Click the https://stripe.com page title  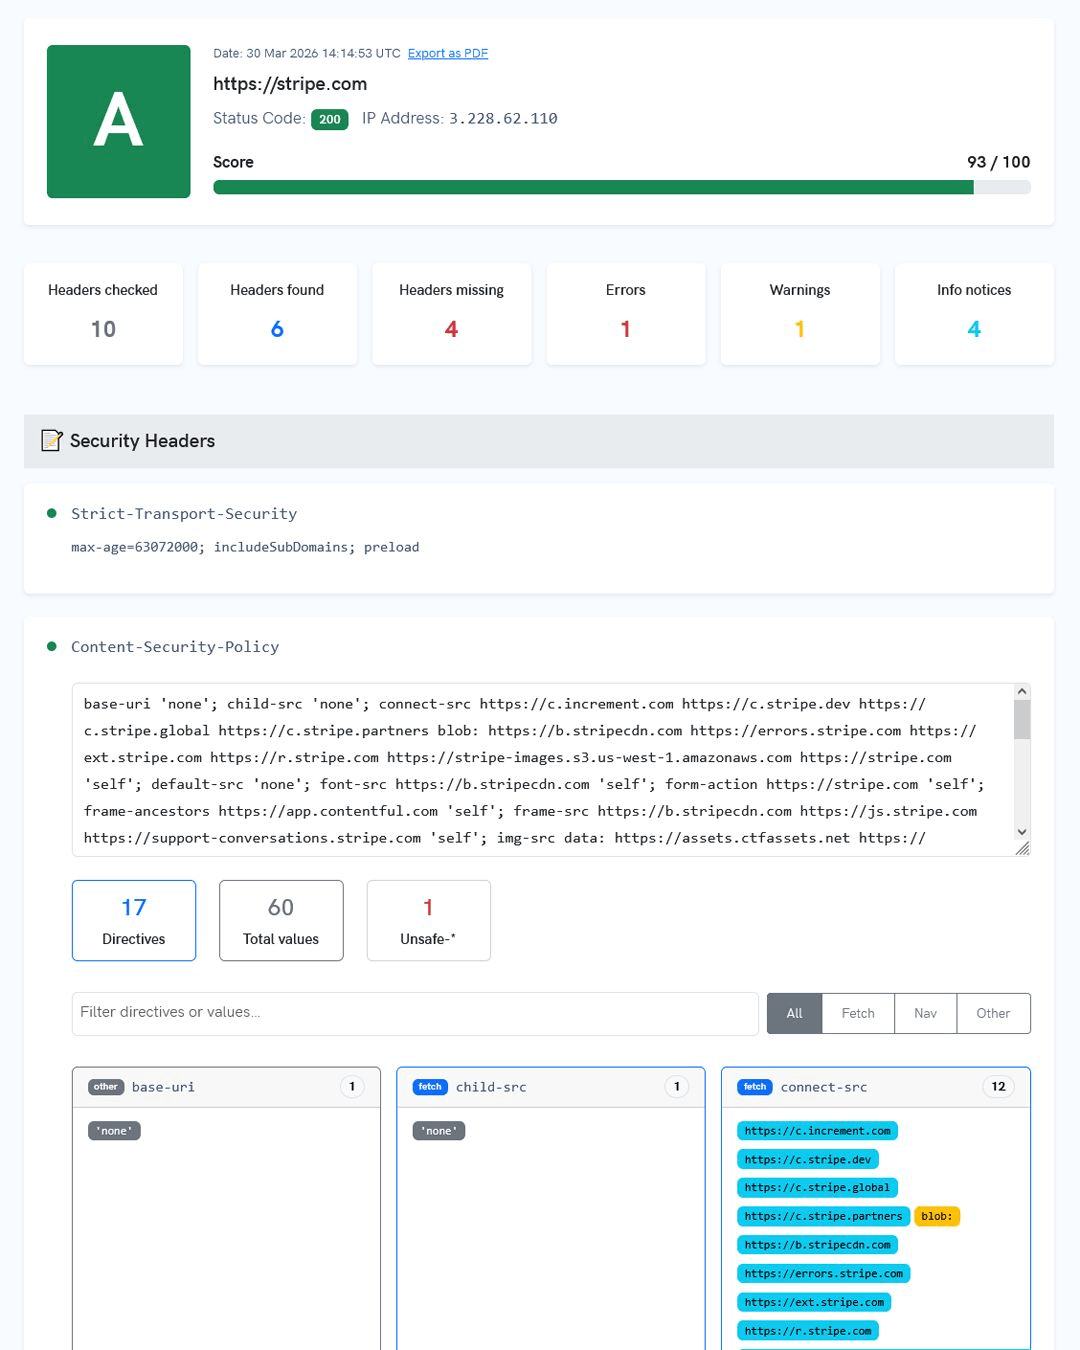pos(290,84)
